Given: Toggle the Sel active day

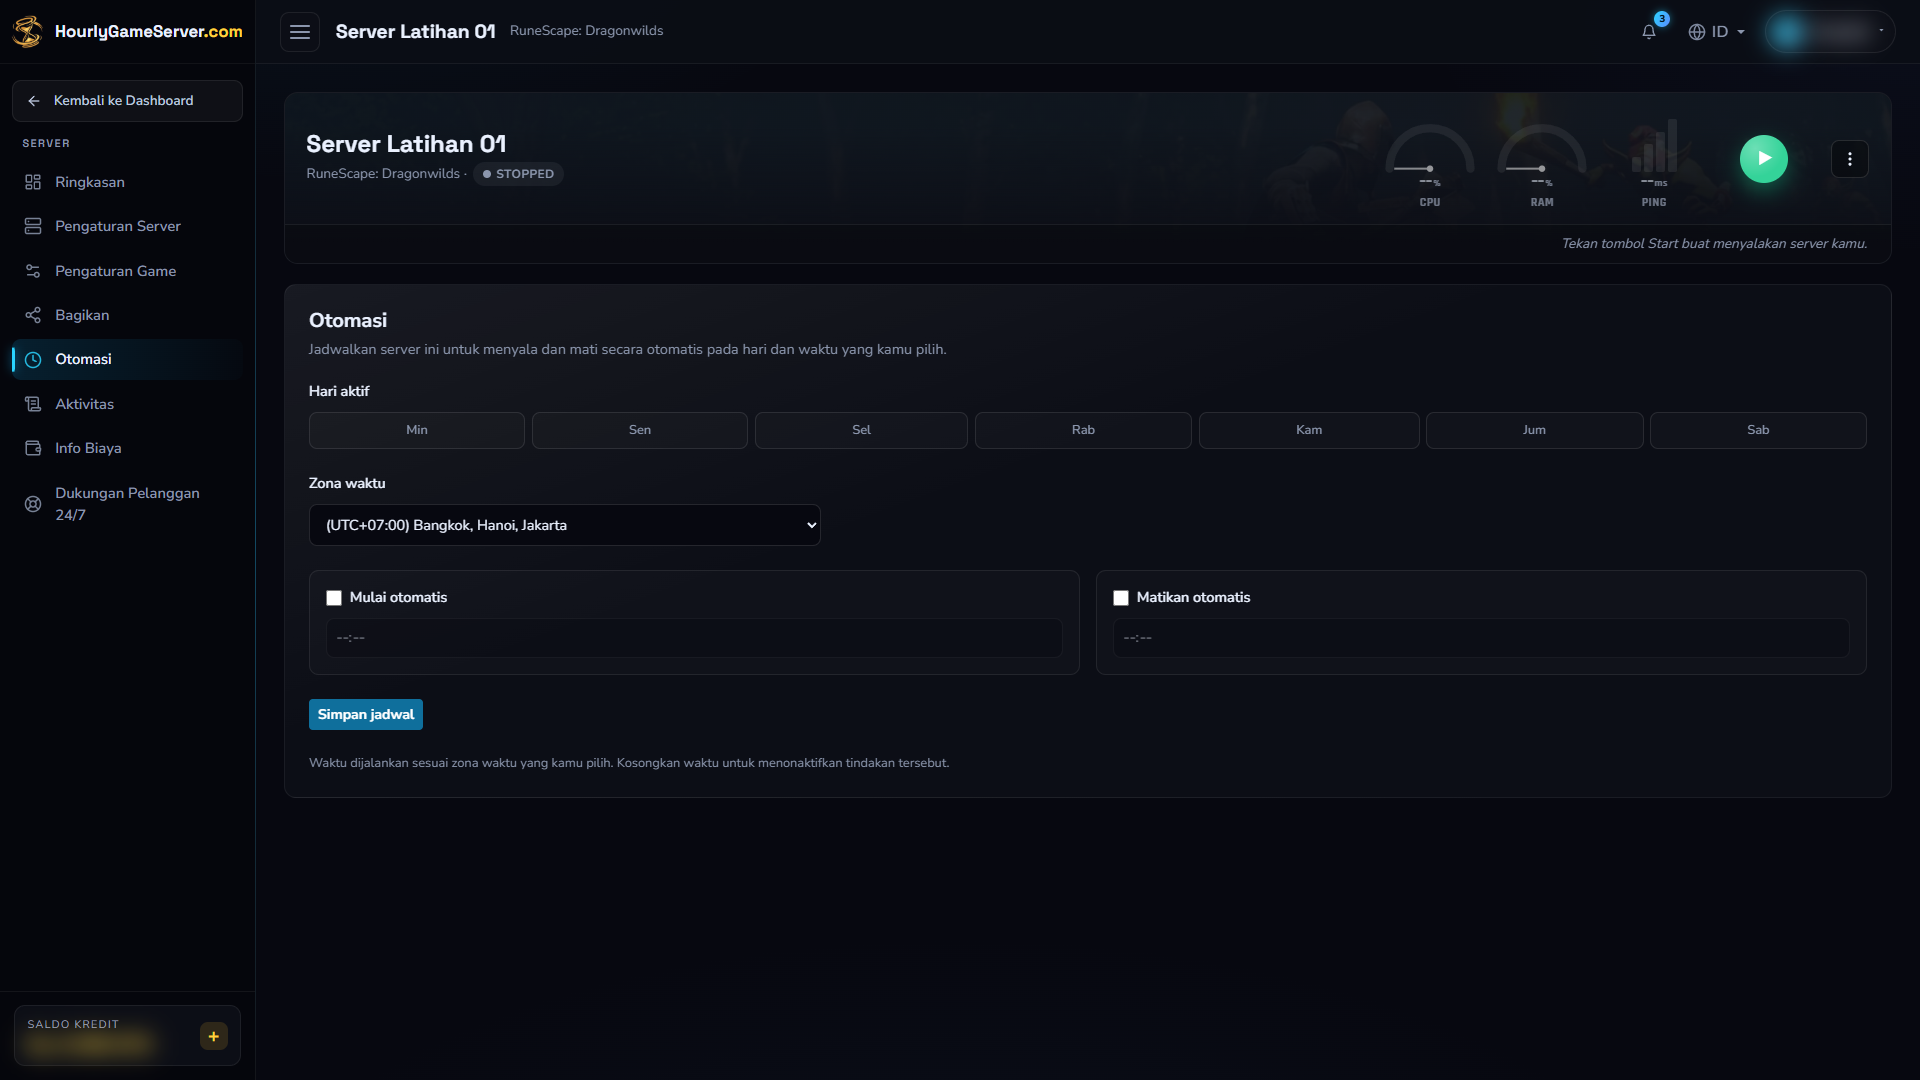Looking at the screenshot, I should (x=861, y=430).
